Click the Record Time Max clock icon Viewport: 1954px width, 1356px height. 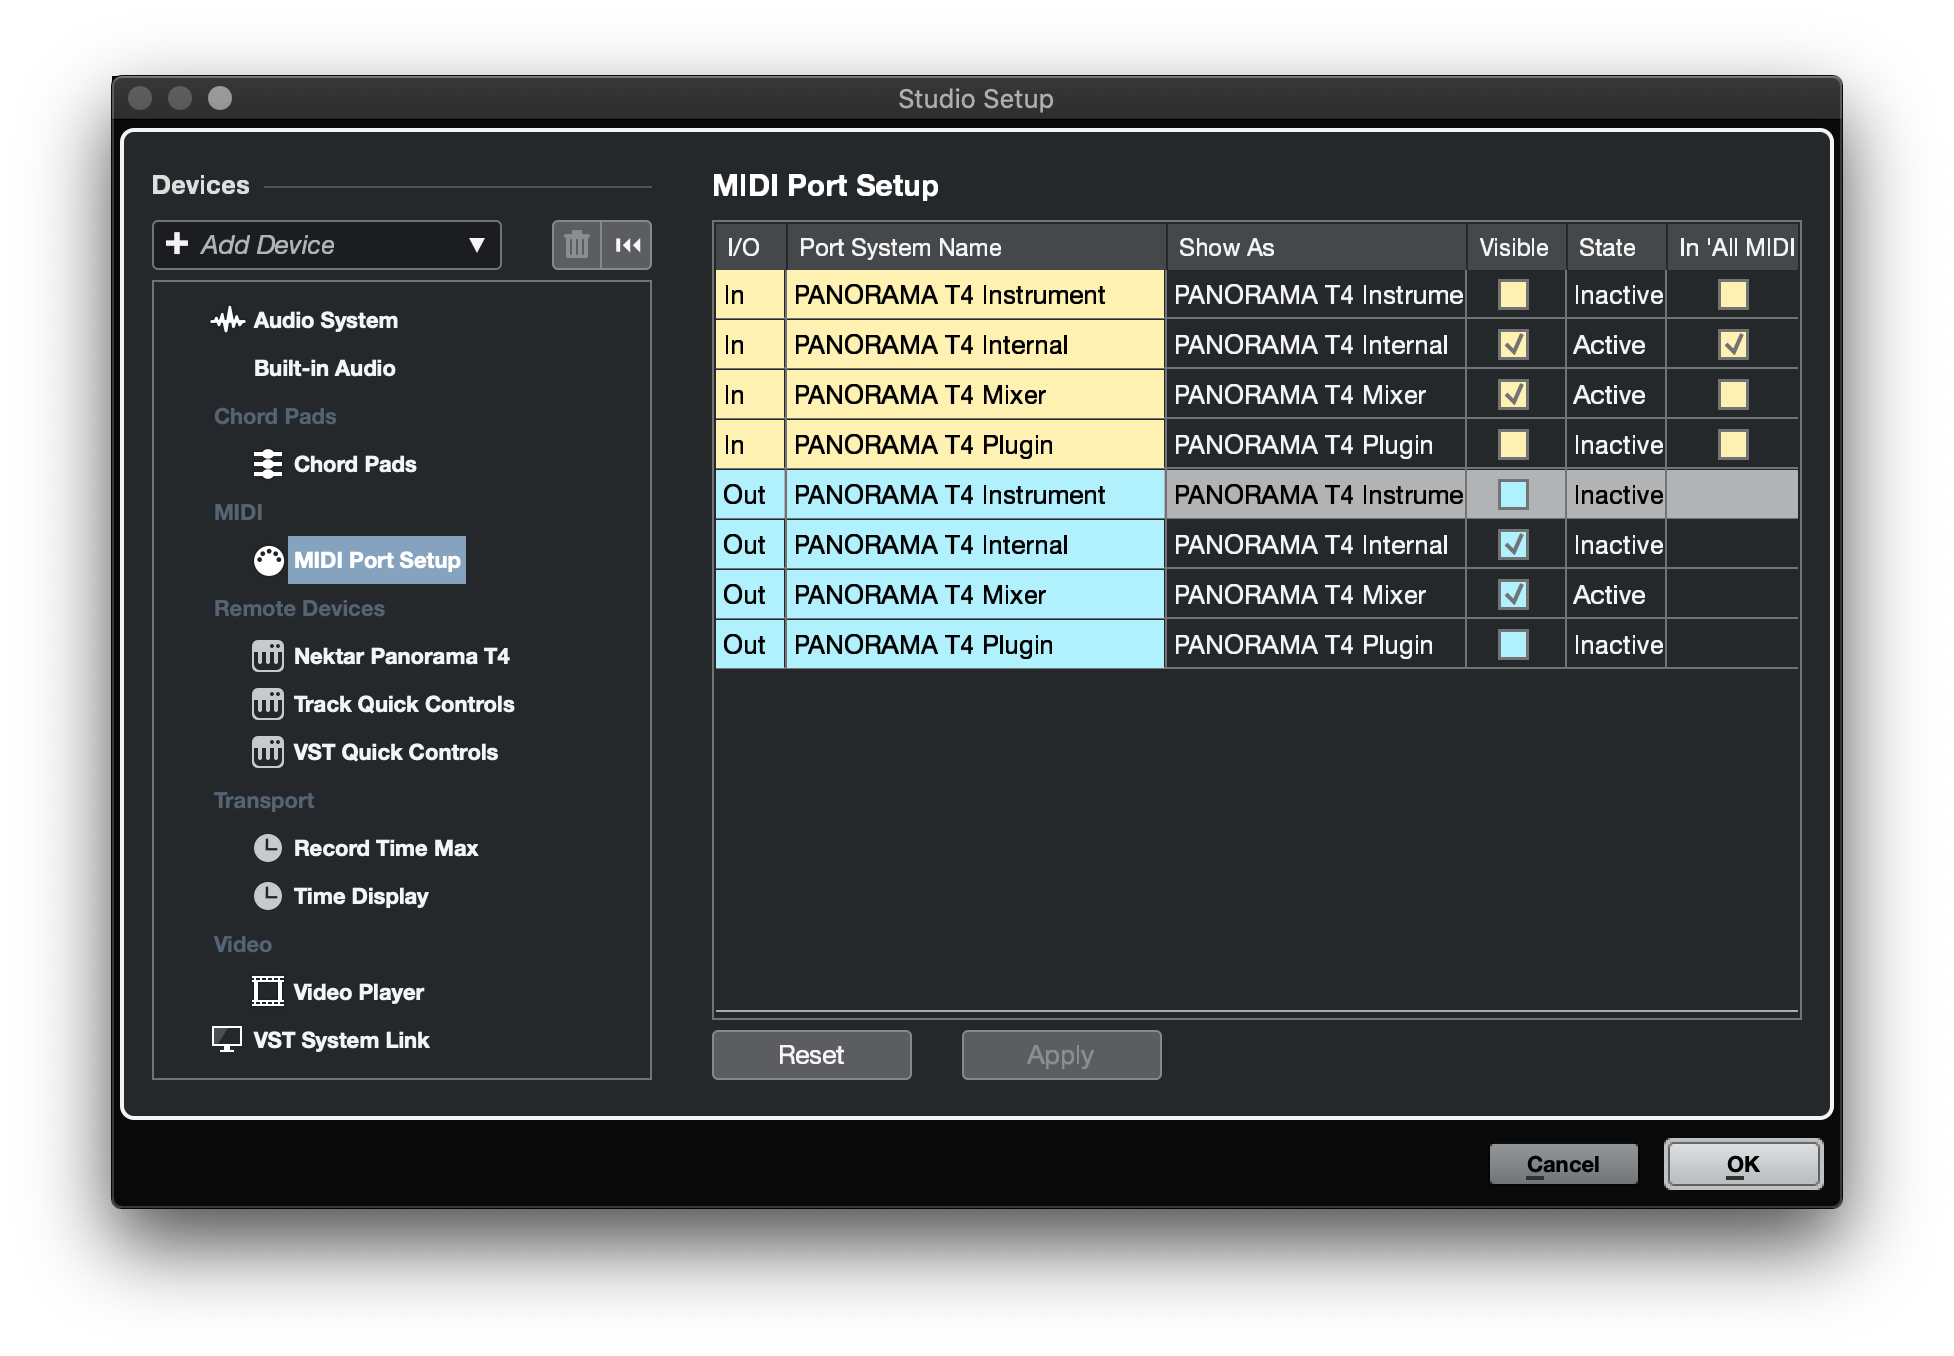pos(268,848)
